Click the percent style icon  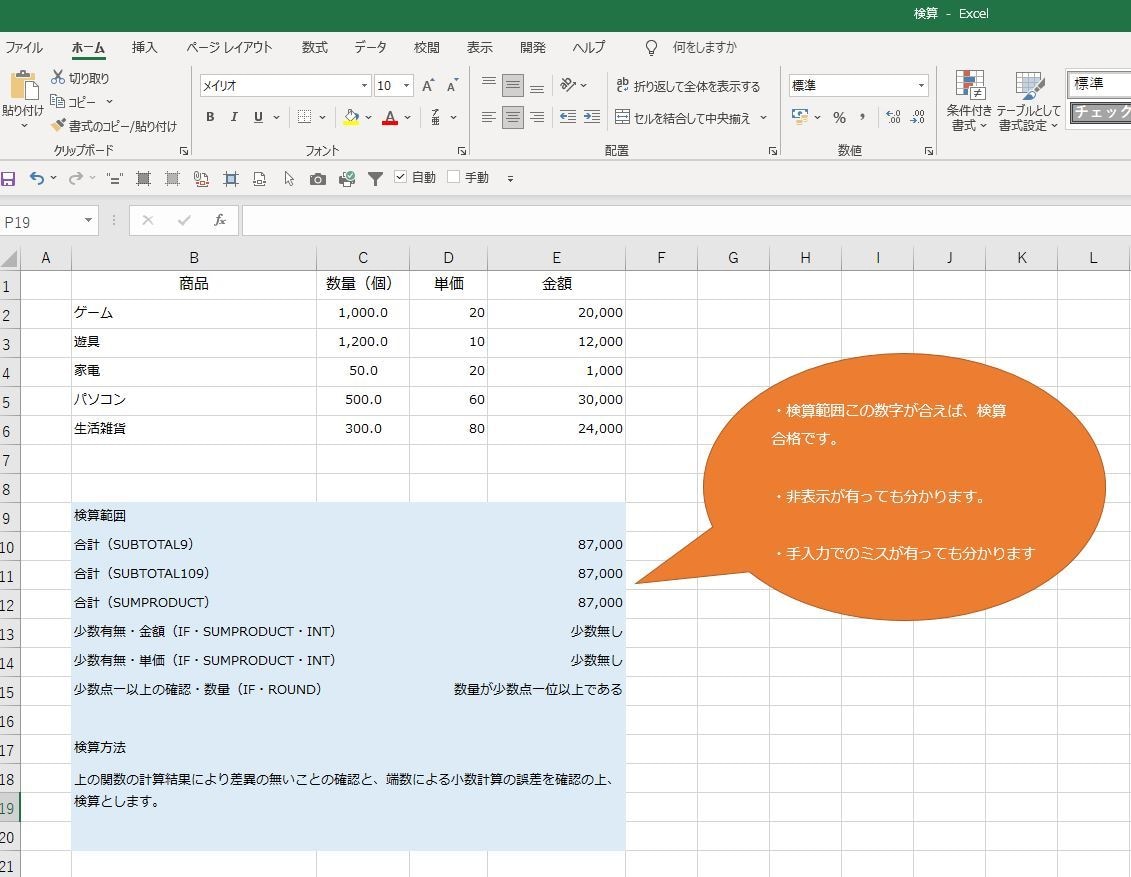(839, 117)
